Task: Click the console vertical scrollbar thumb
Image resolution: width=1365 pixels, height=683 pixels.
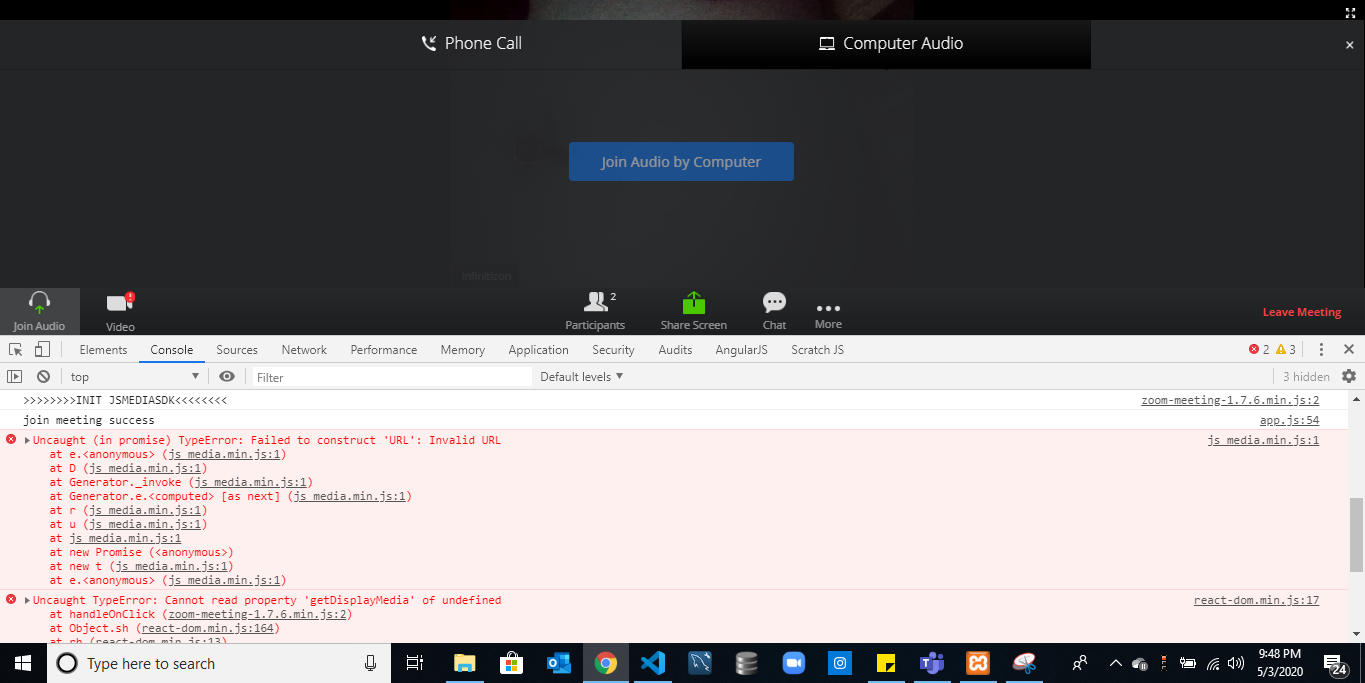Action: pos(1357,534)
